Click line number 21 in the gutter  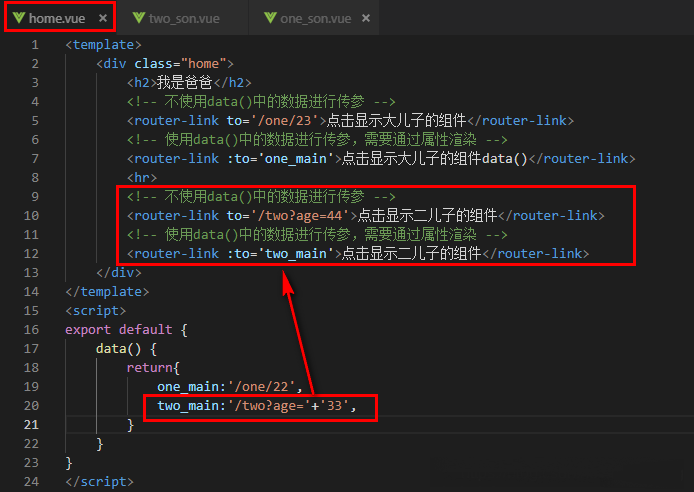coord(31,425)
